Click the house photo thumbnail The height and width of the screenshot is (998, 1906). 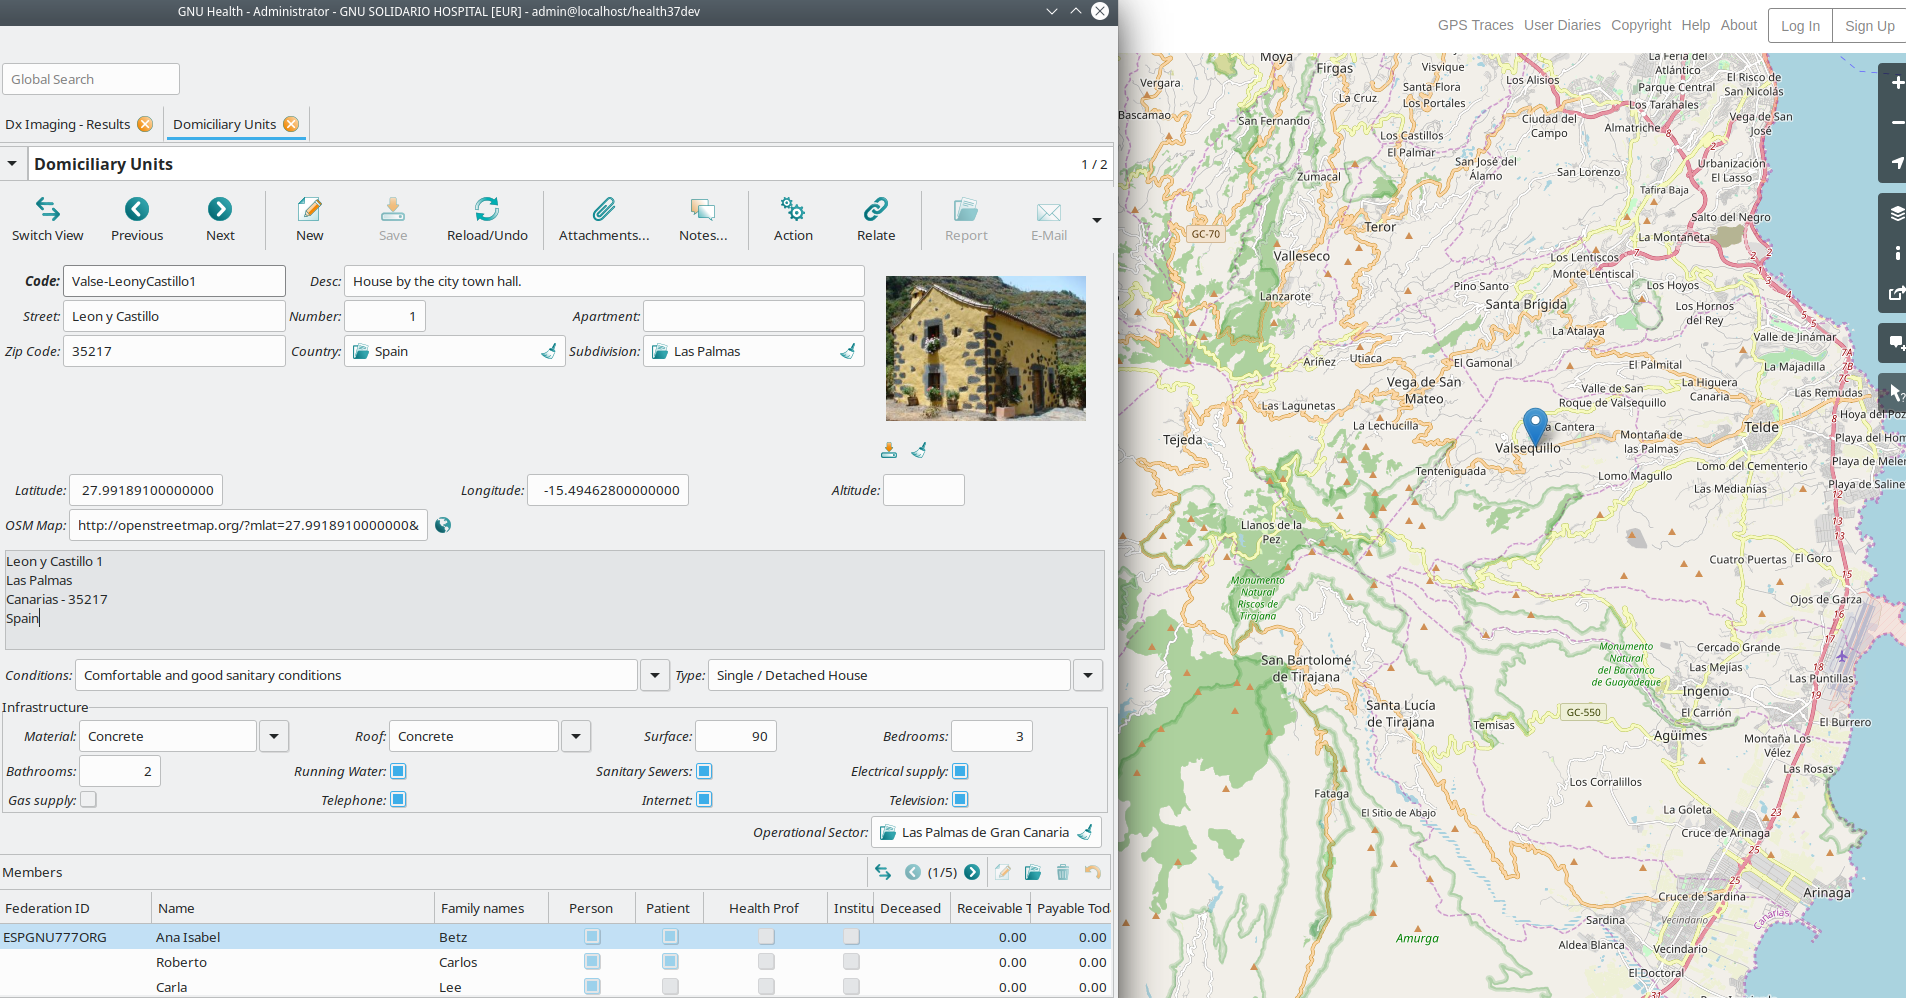tap(985, 348)
